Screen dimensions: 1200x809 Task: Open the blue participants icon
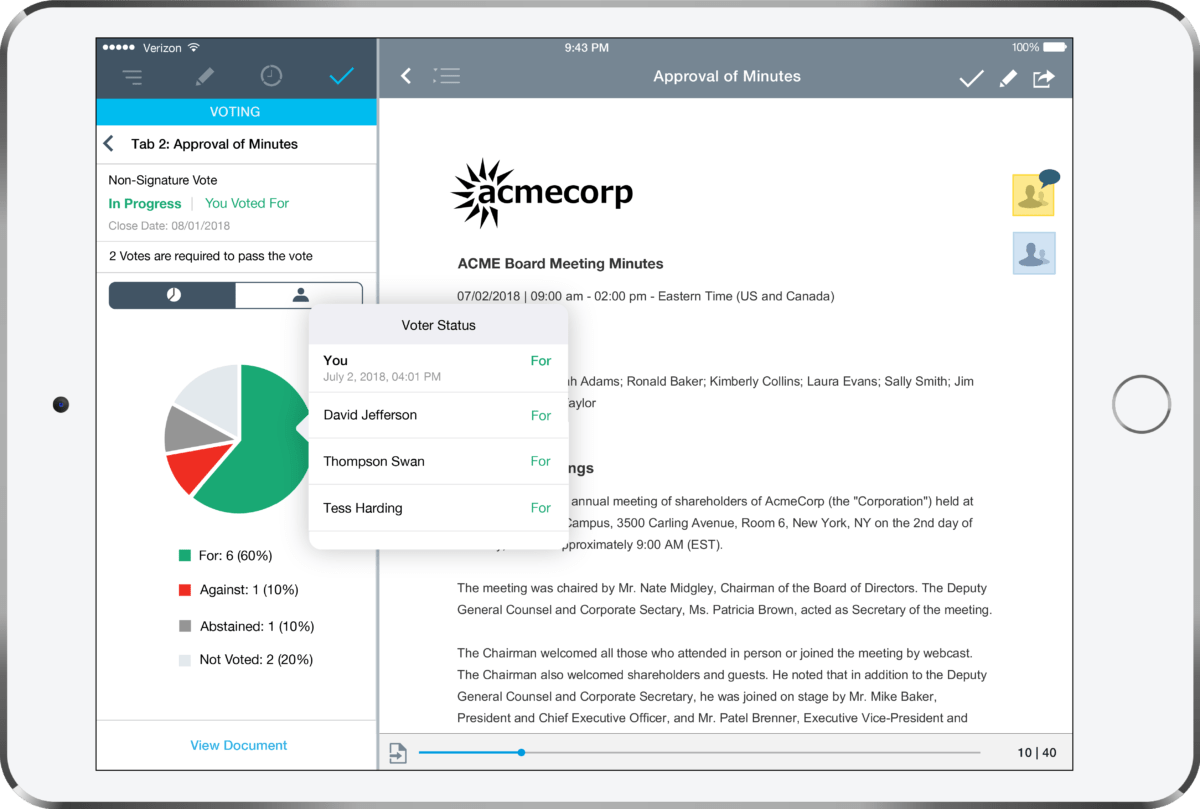coord(1033,253)
